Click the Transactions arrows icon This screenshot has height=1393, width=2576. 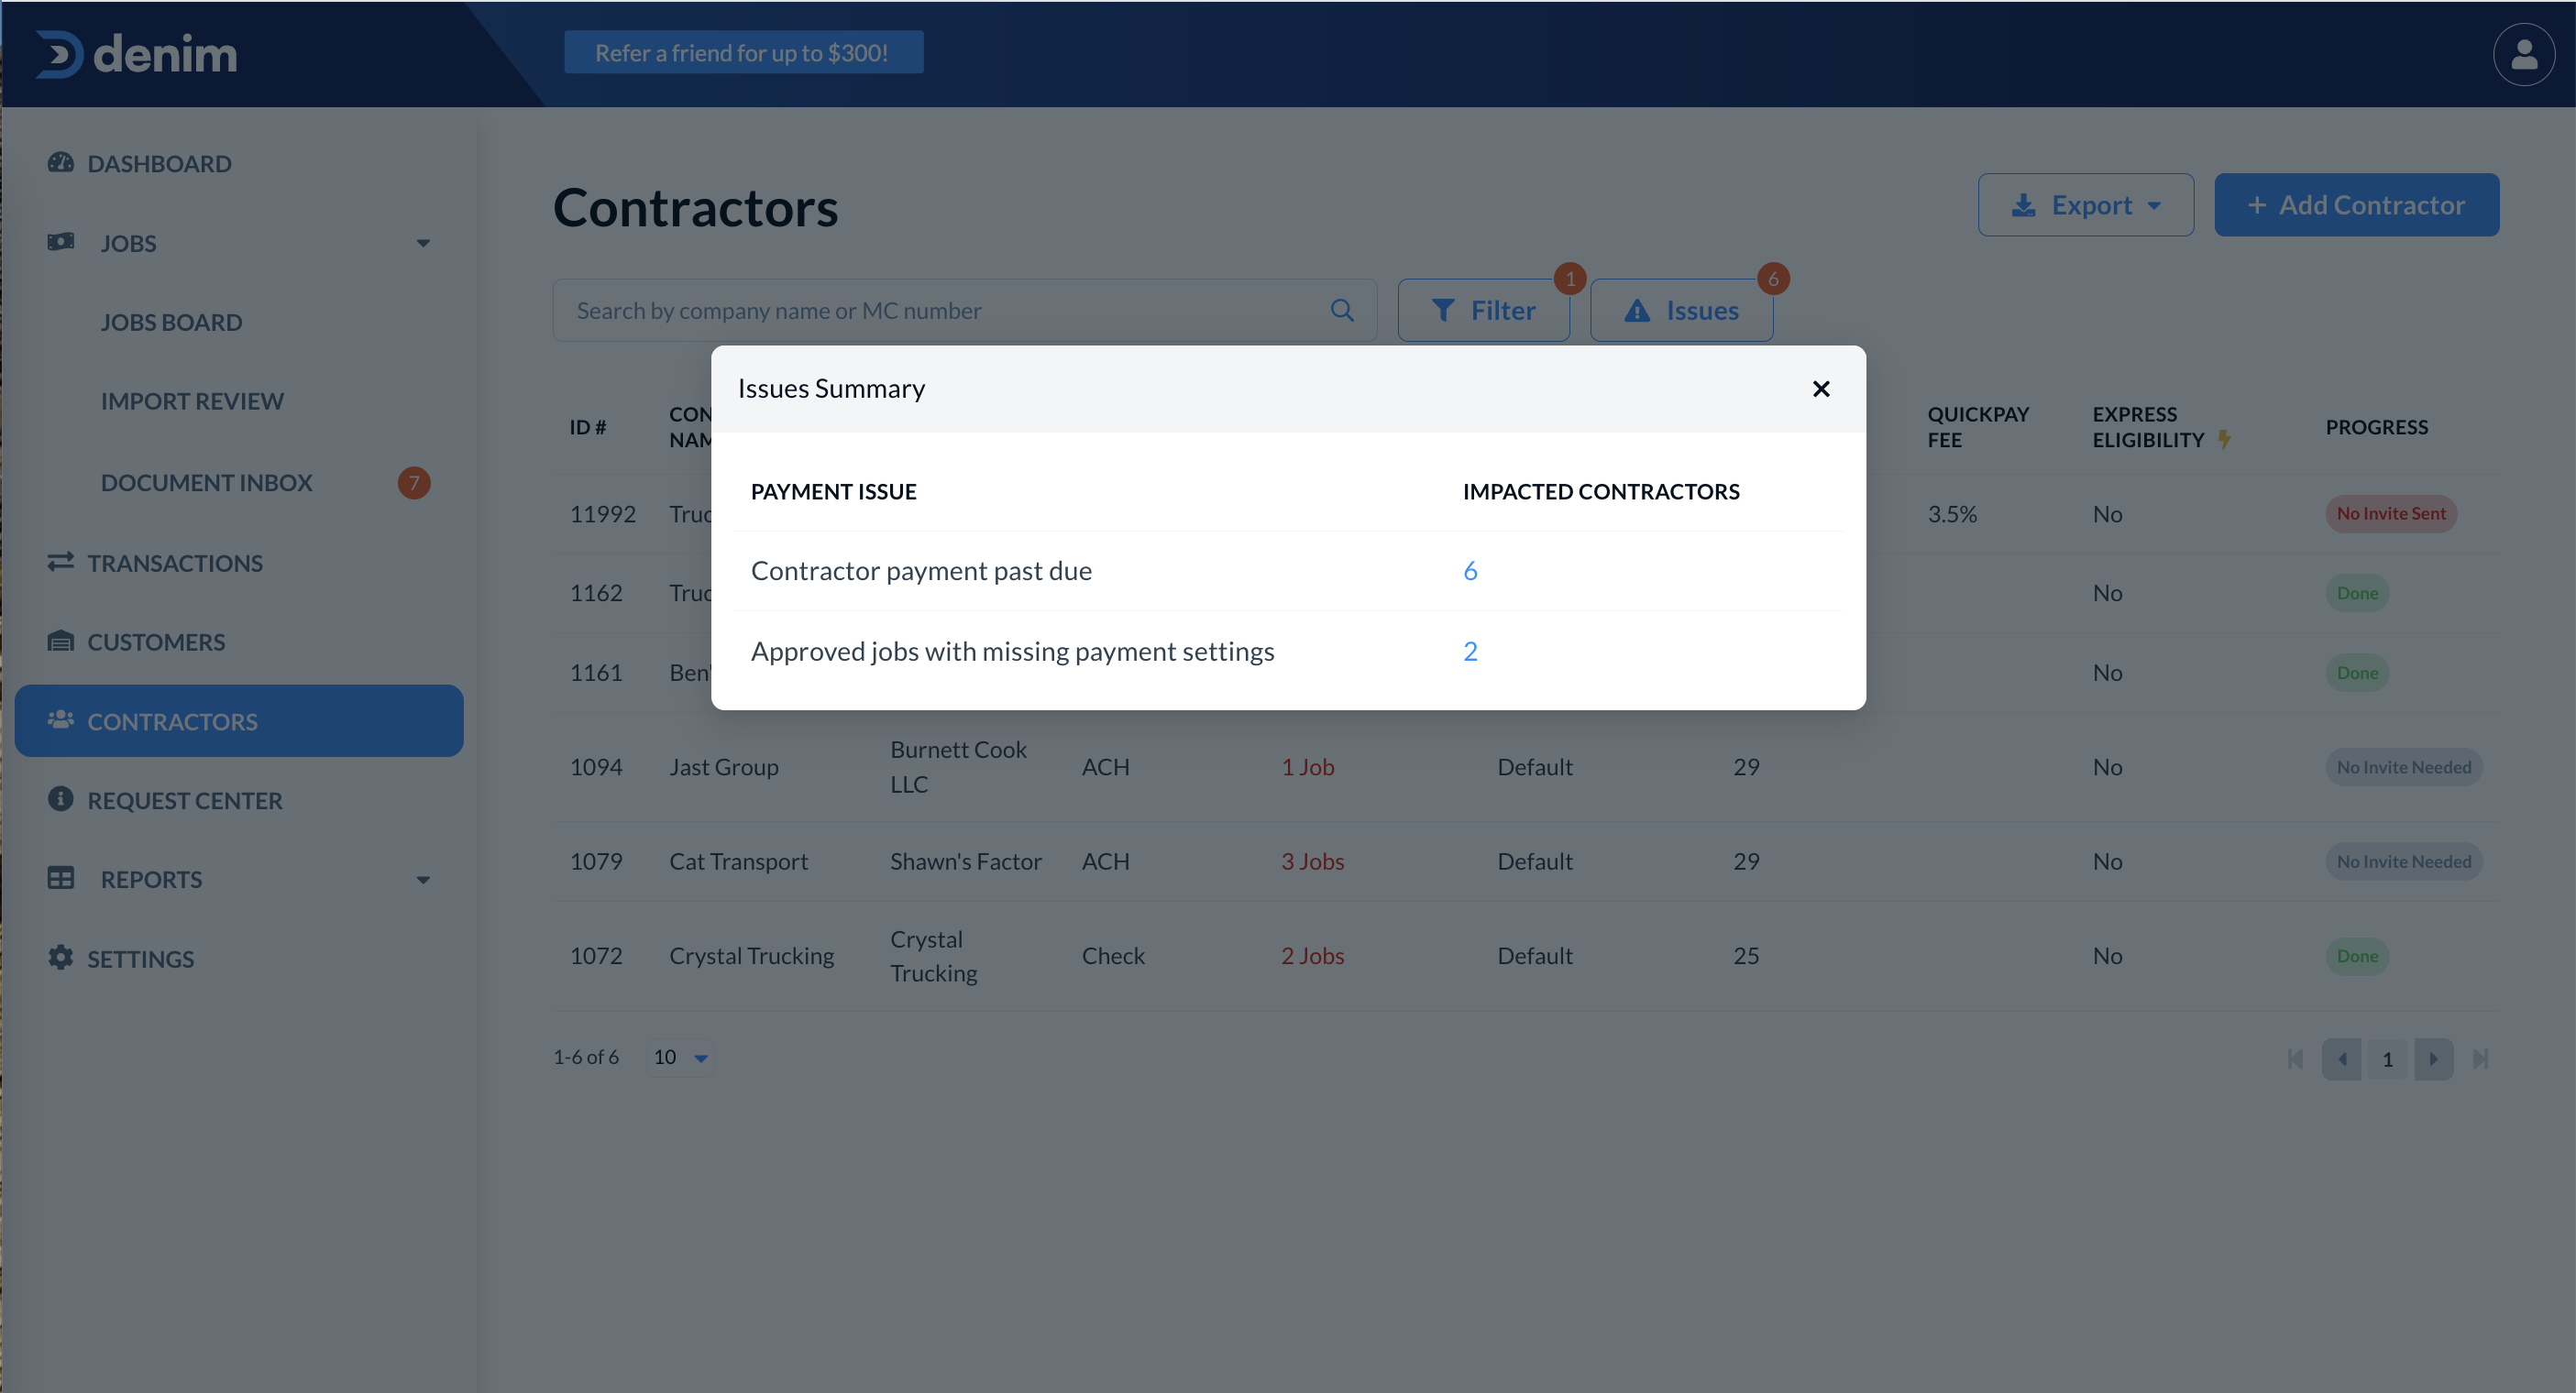(61, 562)
